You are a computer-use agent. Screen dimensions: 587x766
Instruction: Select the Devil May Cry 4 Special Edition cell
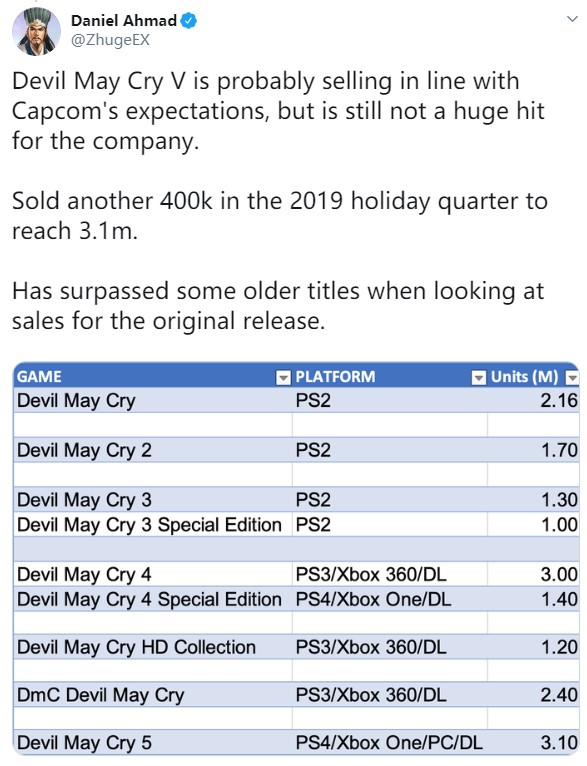[x=153, y=599]
